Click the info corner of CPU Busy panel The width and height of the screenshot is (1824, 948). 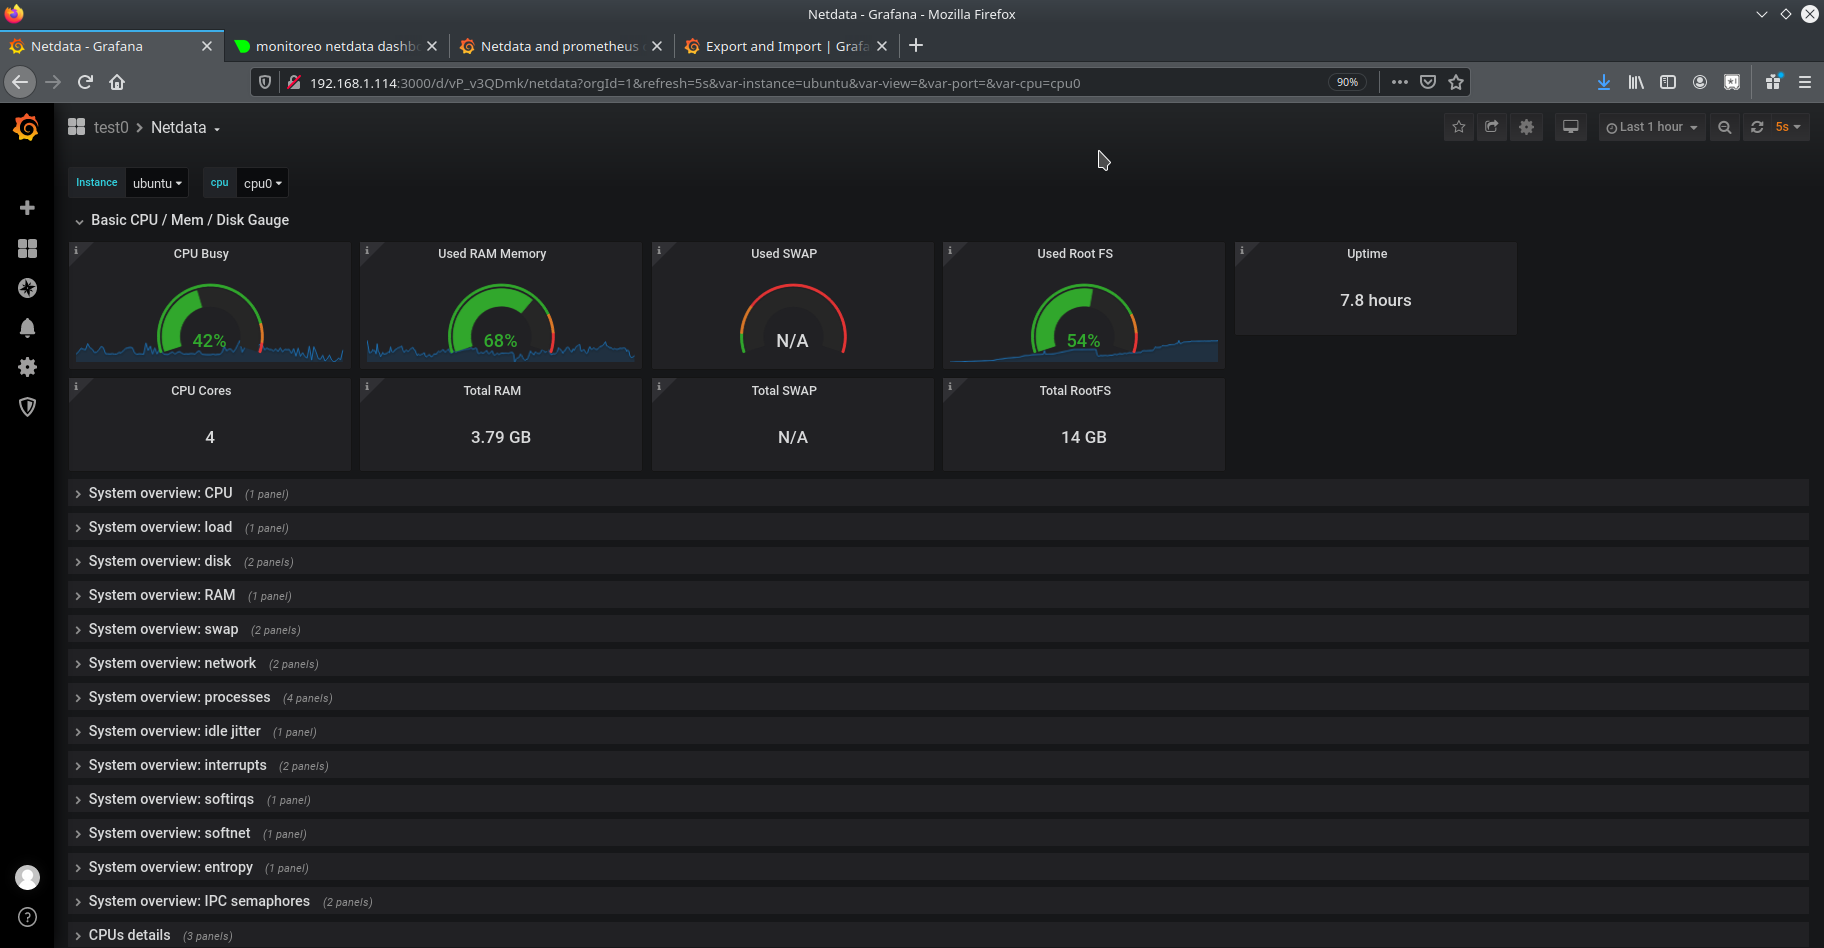76,250
